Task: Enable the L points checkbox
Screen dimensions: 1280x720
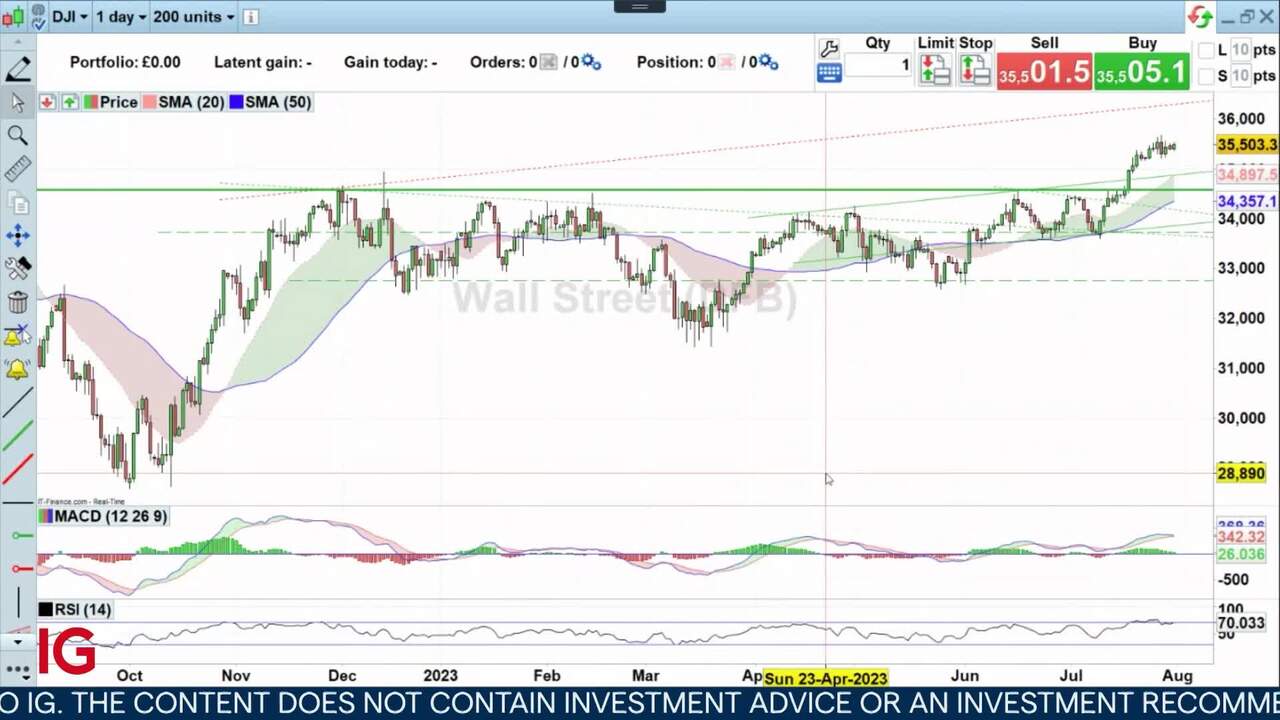Action: click(x=1207, y=50)
